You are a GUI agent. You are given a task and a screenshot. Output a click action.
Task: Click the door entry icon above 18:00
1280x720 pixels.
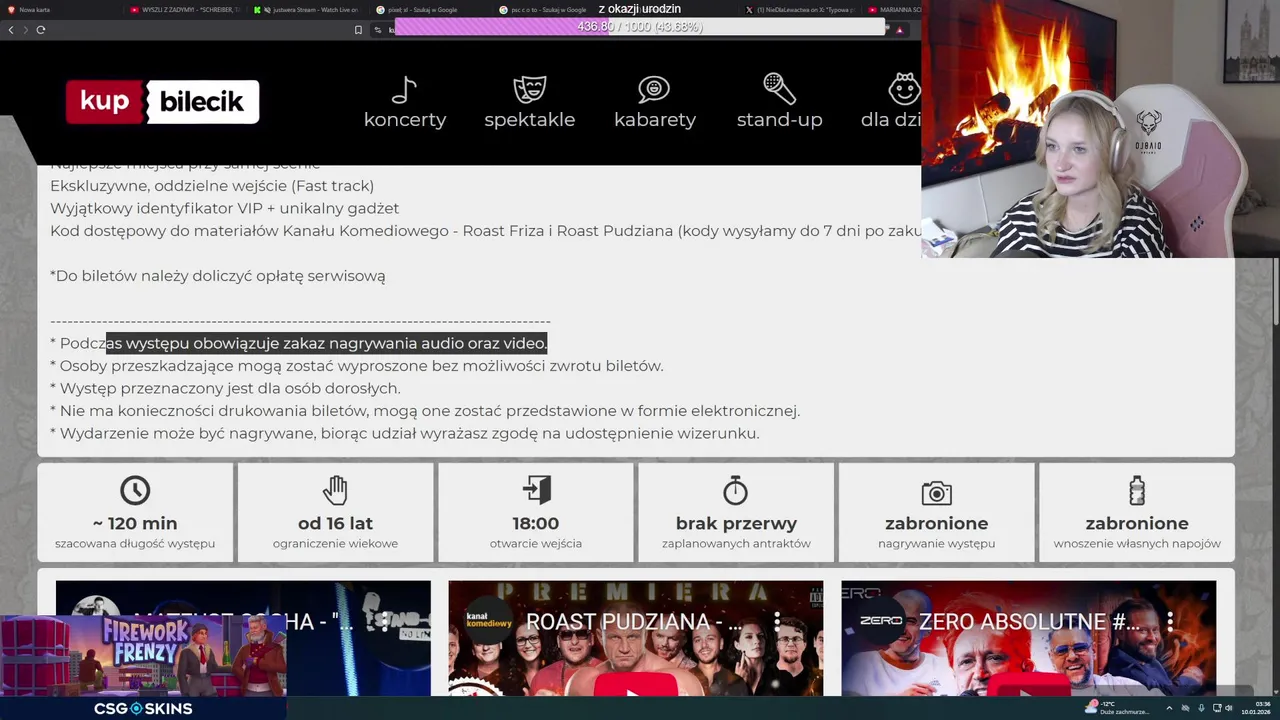pyautogui.click(x=536, y=490)
